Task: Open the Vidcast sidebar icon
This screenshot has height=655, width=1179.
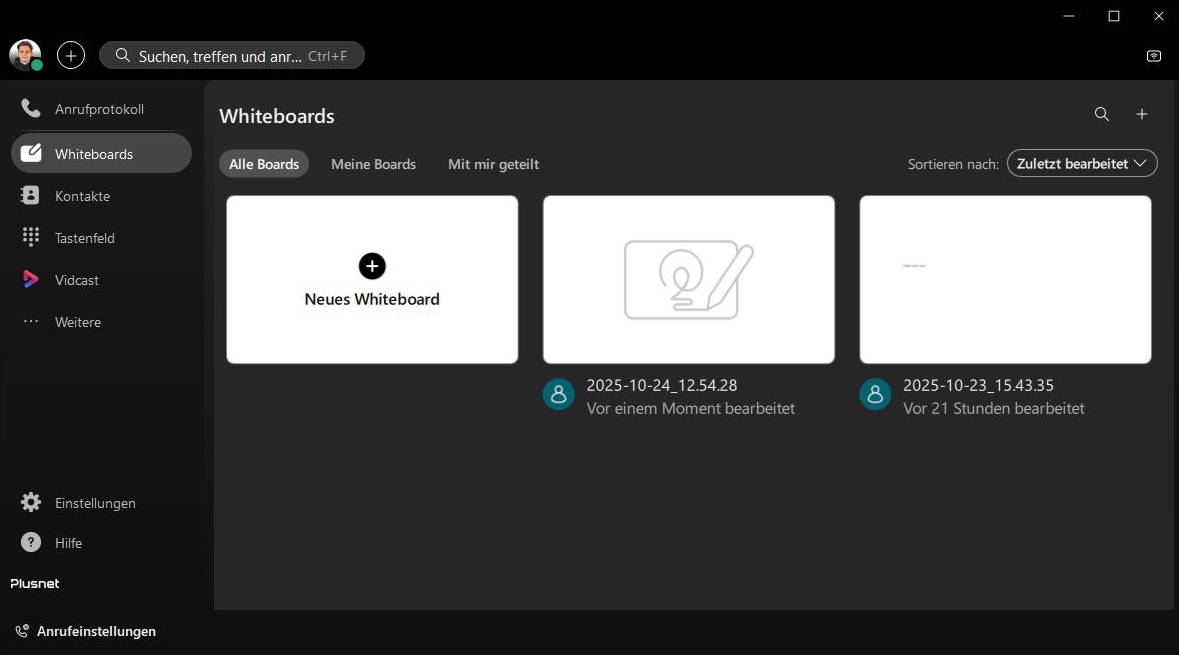Action: [29, 279]
